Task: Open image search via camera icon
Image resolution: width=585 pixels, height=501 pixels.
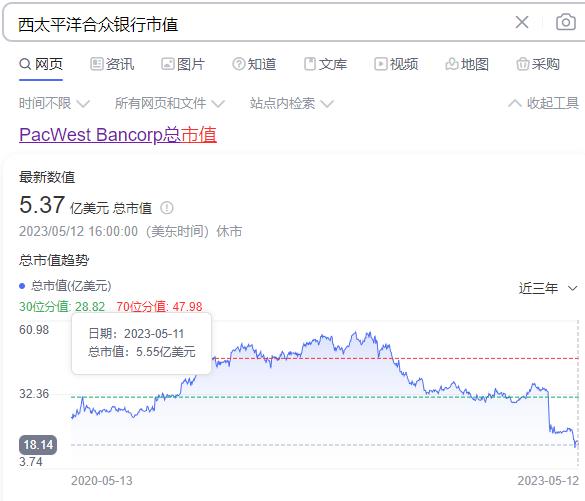Action: coord(566,22)
